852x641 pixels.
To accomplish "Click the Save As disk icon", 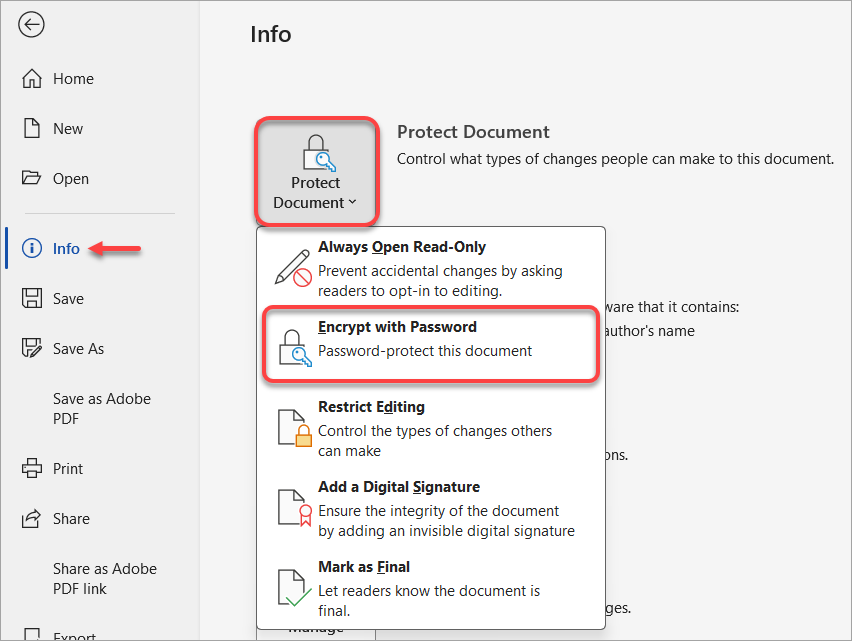I will (32, 349).
